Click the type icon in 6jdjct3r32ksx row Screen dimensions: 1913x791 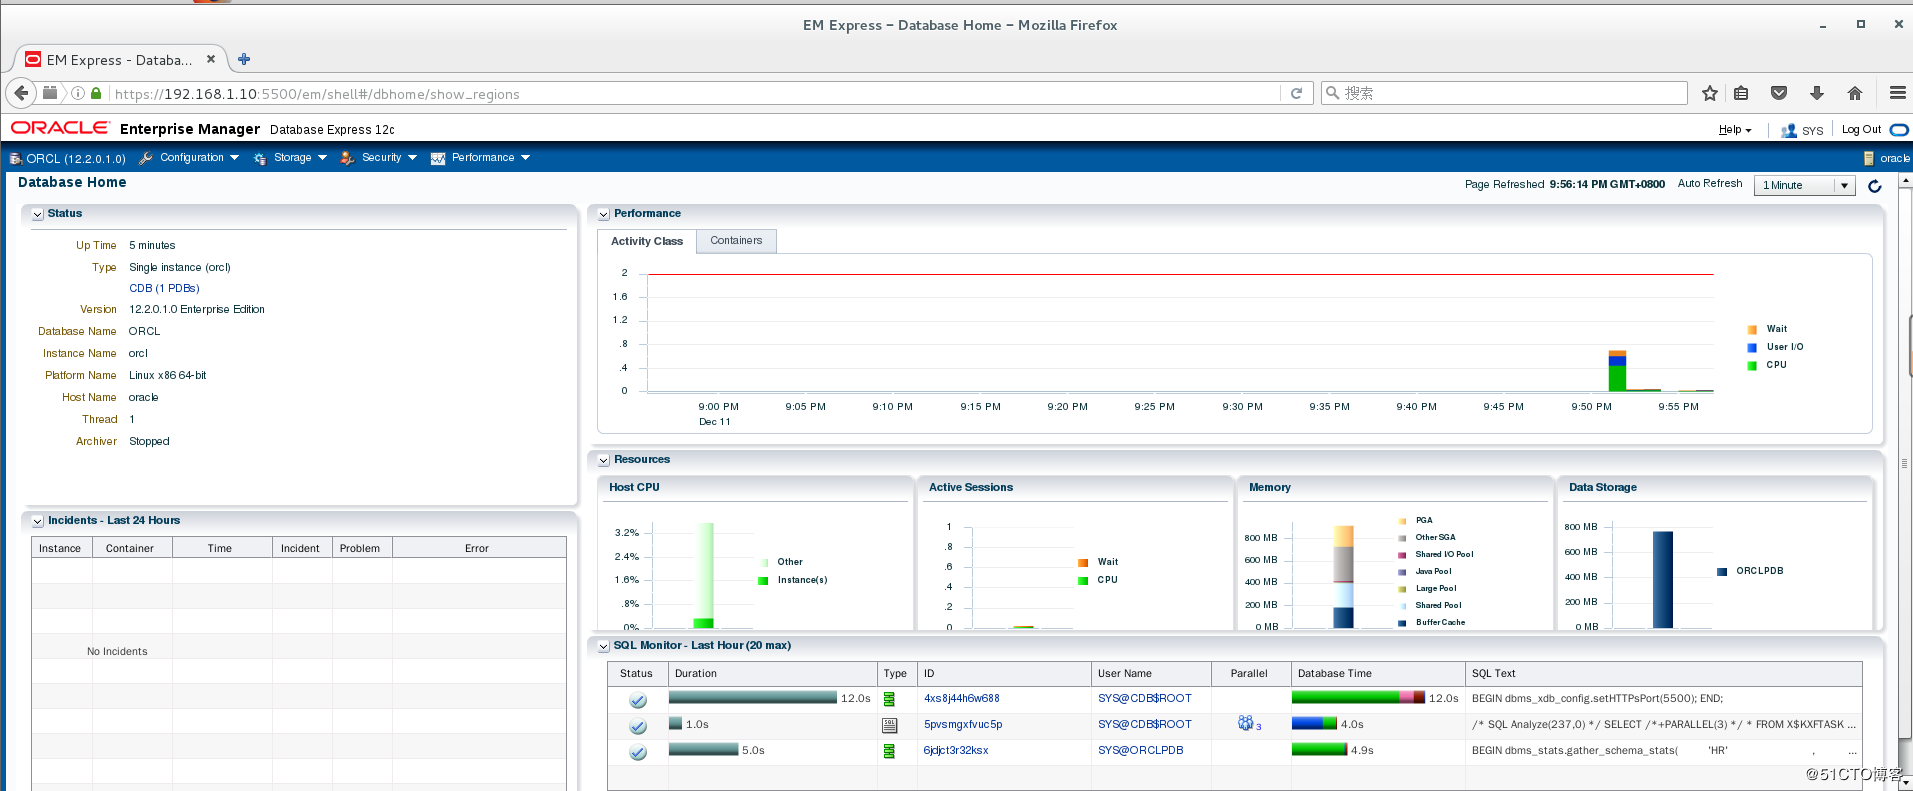pyautogui.click(x=889, y=751)
